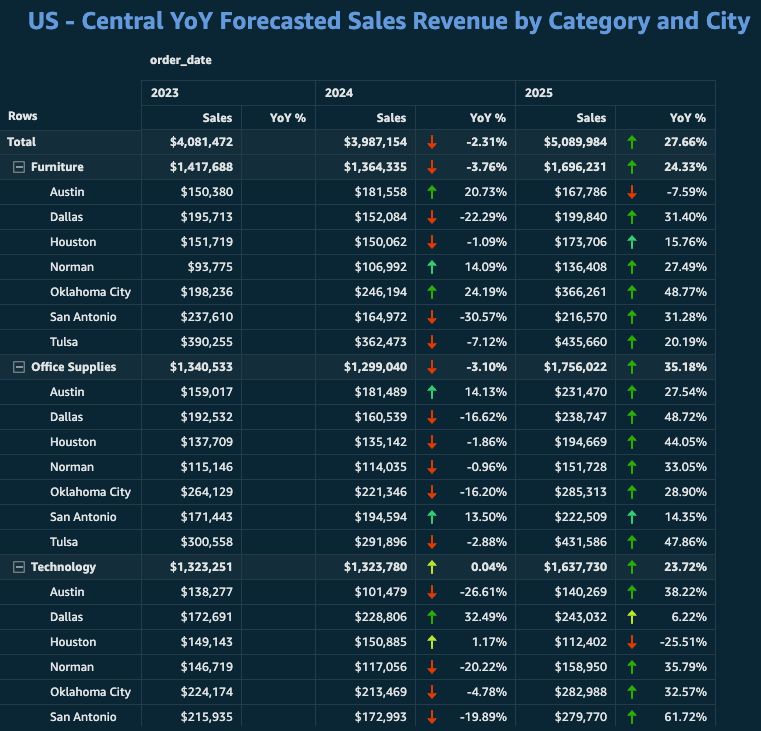The height and width of the screenshot is (731, 761).
Task: Collapse the Furniture category rows
Action: (x=18, y=167)
